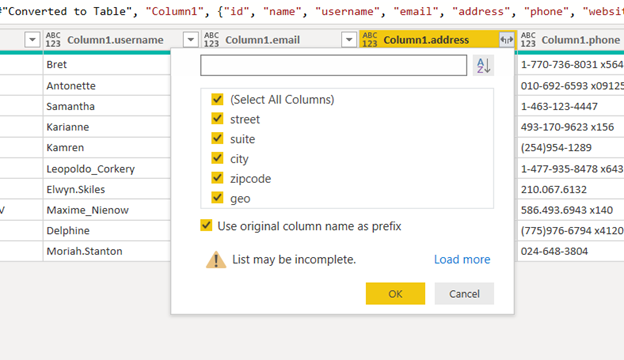Screen dimensions: 624x360
Task: Uncheck the city column checkbox
Action: tap(217, 158)
